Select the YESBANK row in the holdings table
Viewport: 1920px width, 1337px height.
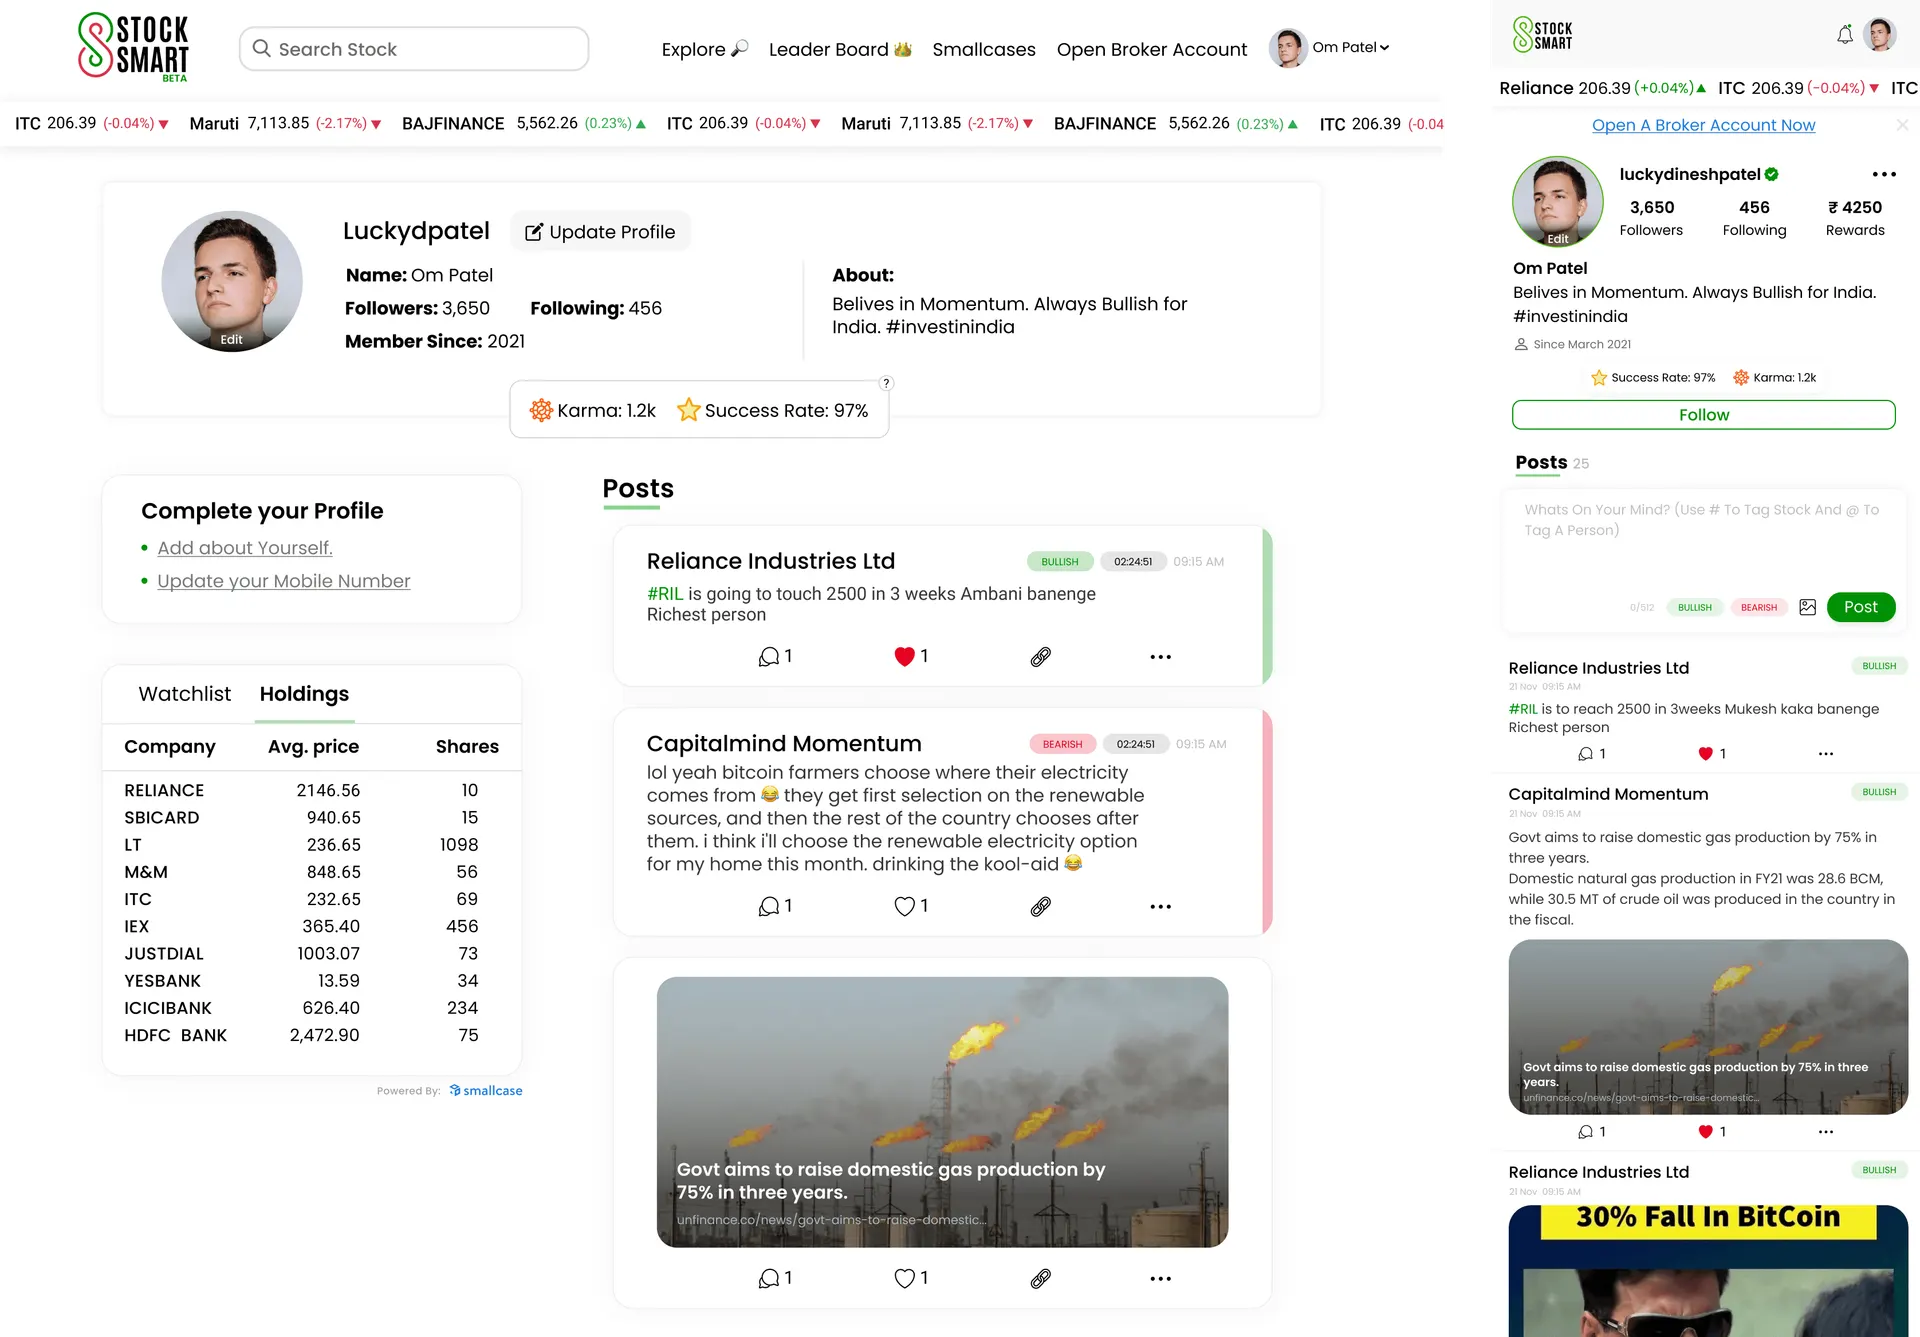click(x=311, y=981)
